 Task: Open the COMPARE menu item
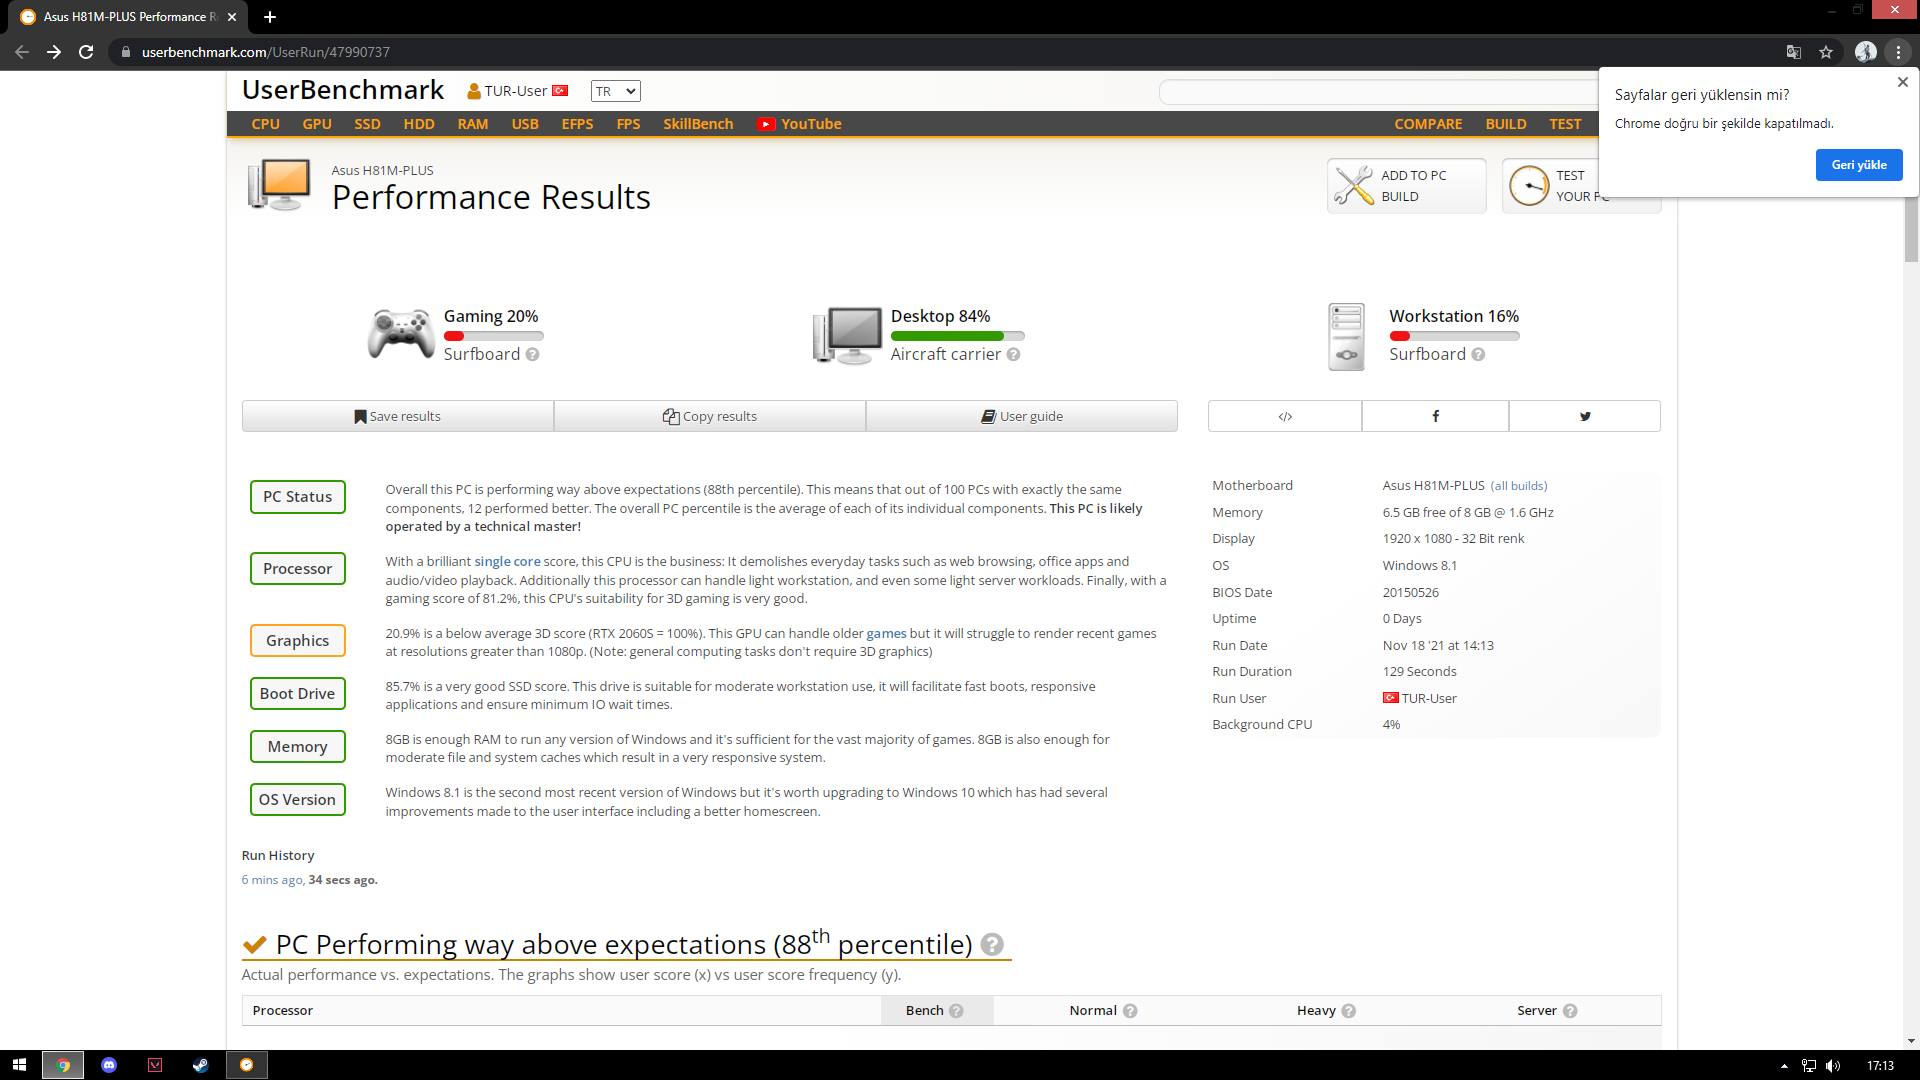pos(1428,124)
